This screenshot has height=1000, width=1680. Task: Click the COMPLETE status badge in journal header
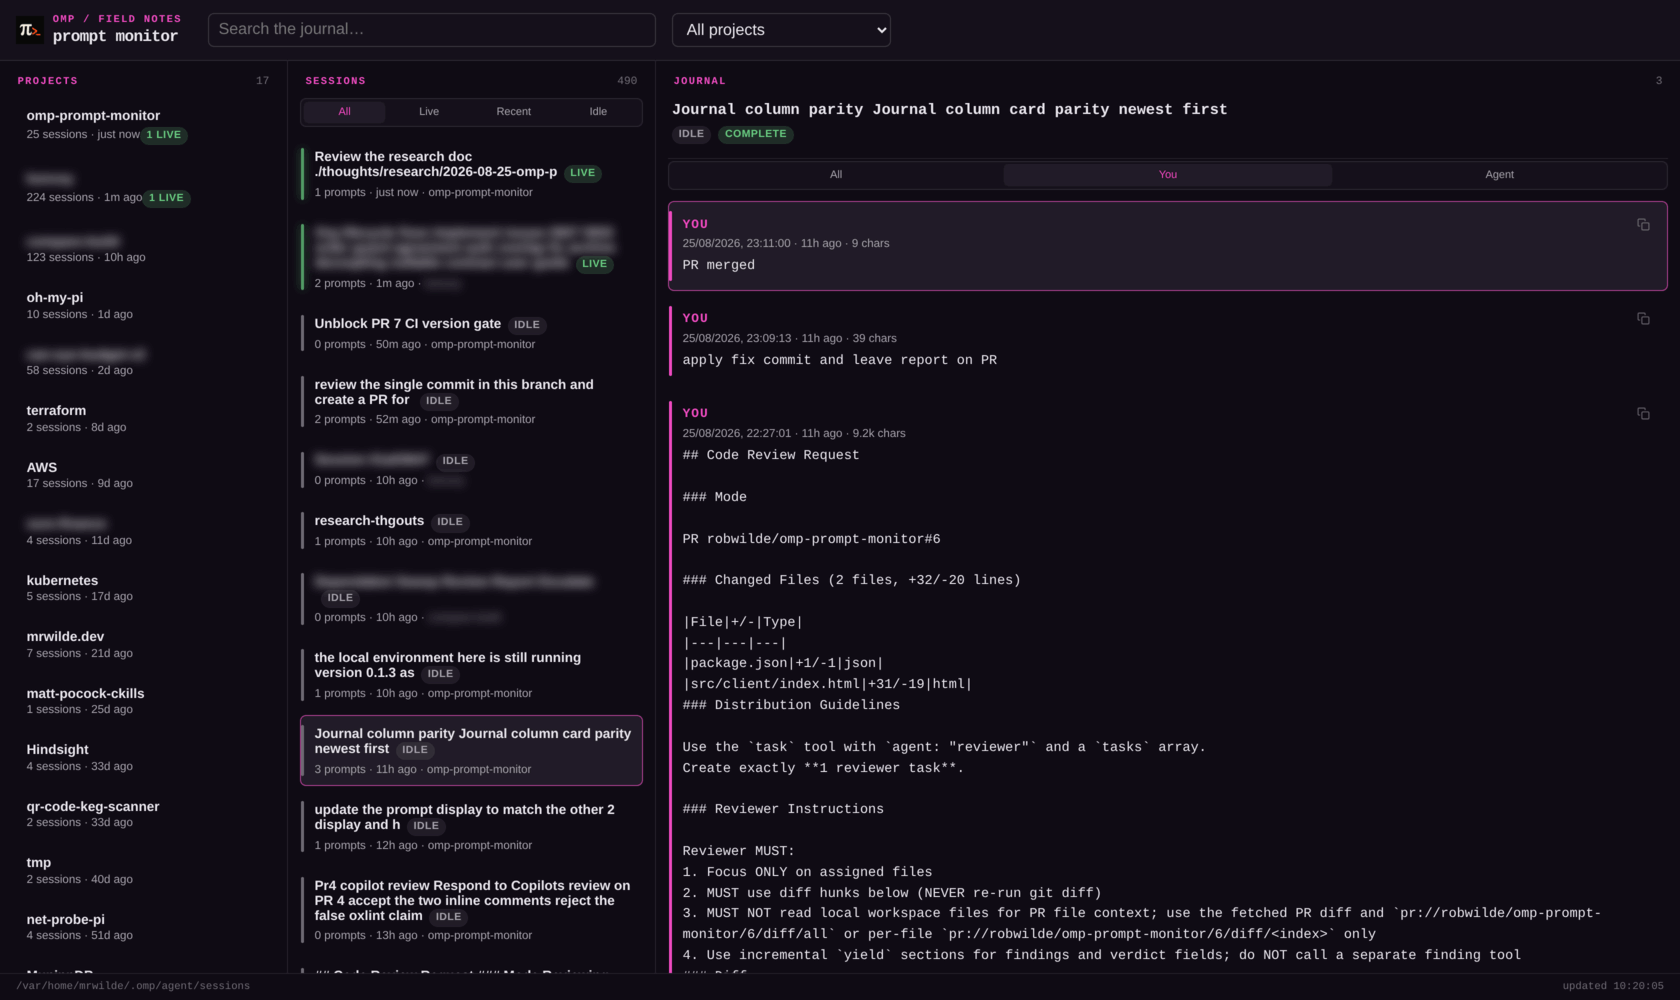coord(755,134)
